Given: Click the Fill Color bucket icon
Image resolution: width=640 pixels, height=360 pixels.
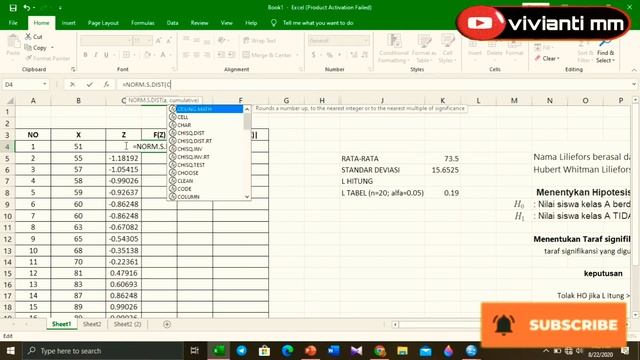Looking at the screenshot, I should click(147, 55).
